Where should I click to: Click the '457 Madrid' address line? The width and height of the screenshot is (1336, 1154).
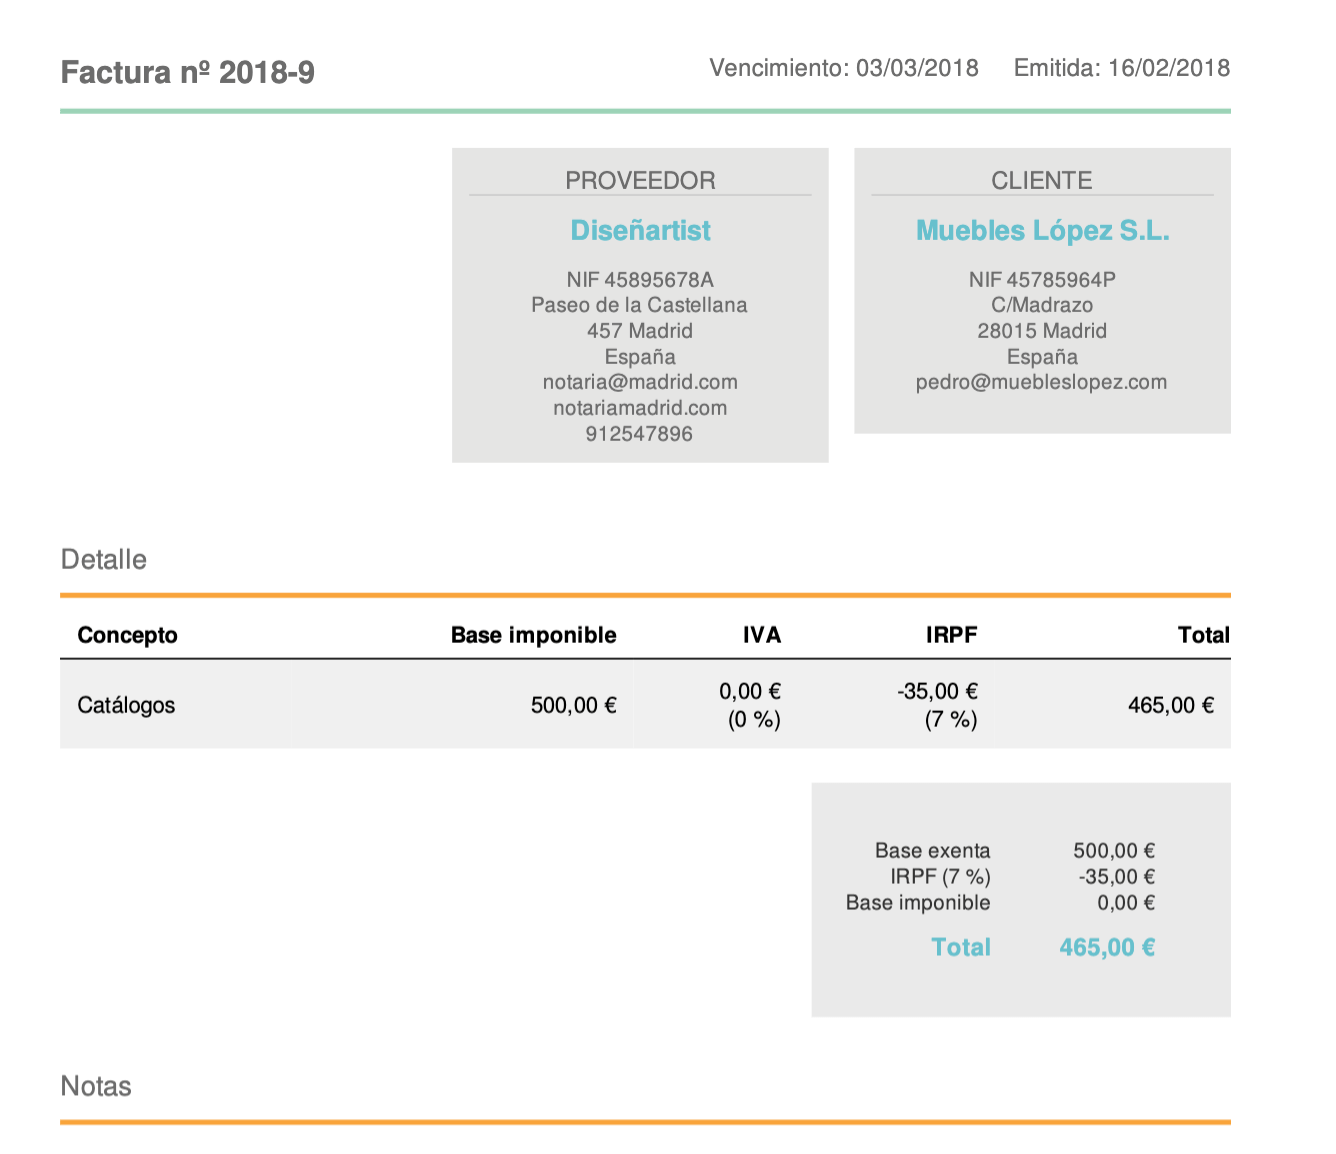(640, 331)
